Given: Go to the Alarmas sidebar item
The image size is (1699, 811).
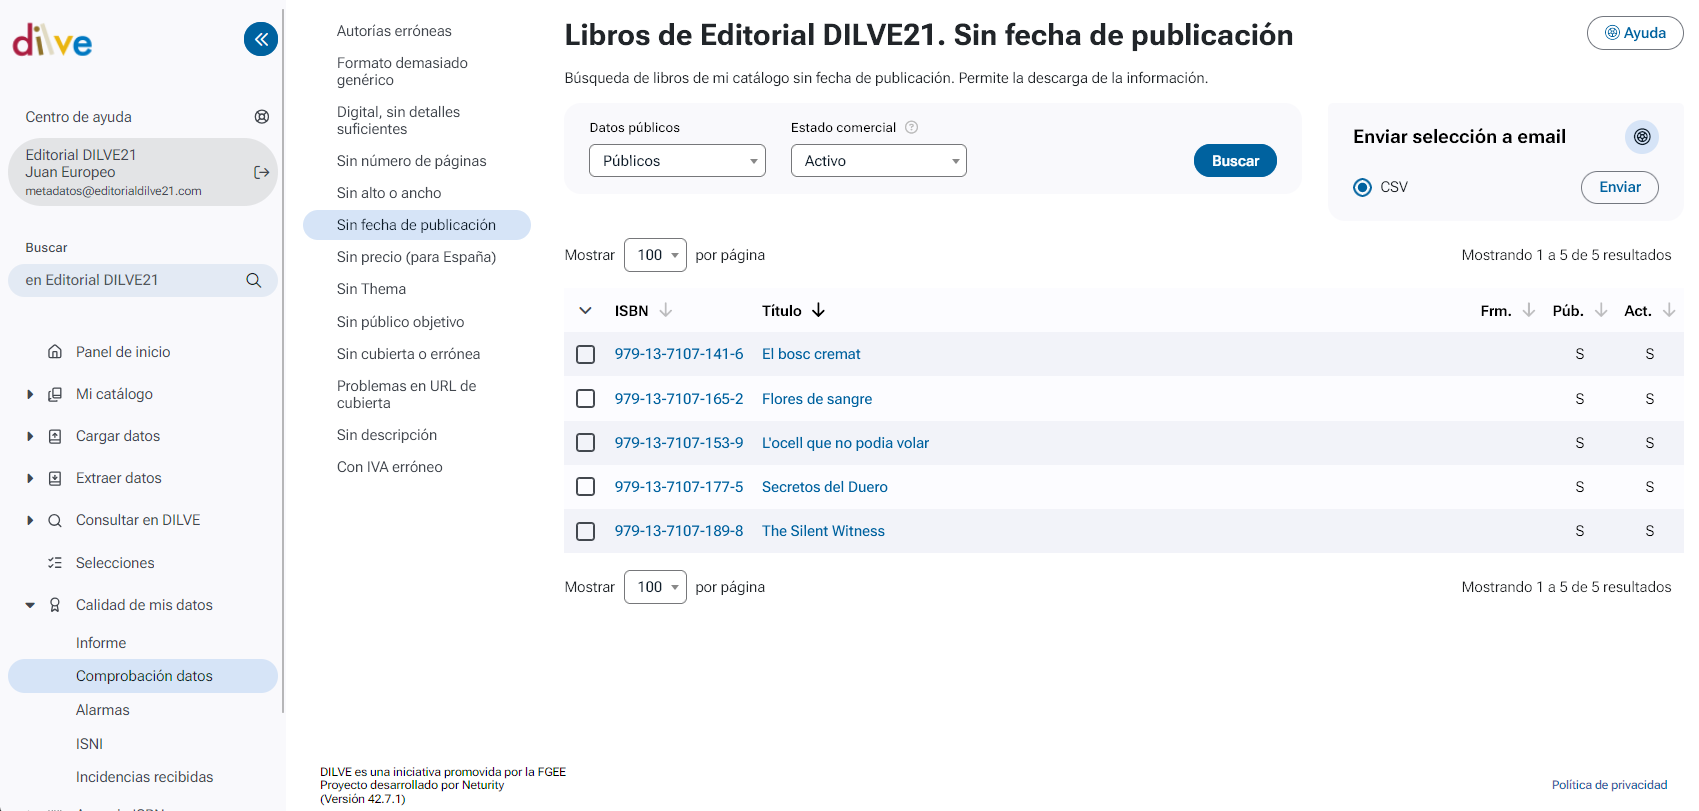Looking at the screenshot, I should pyautogui.click(x=103, y=710).
